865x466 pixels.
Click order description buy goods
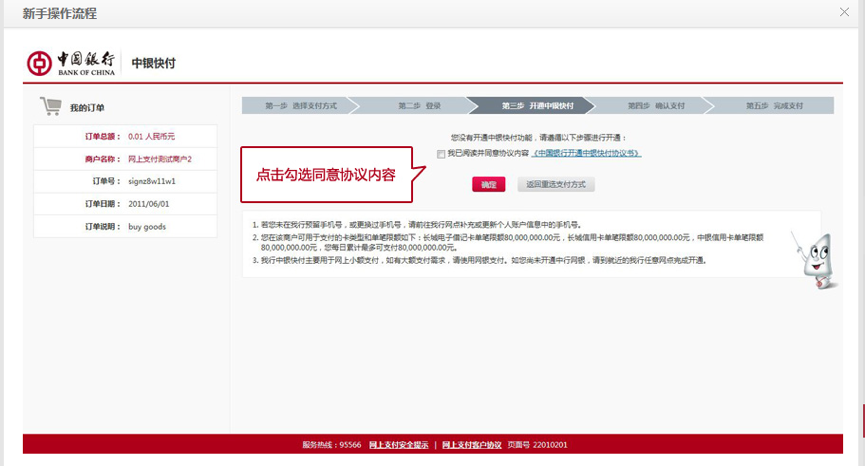point(147,227)
